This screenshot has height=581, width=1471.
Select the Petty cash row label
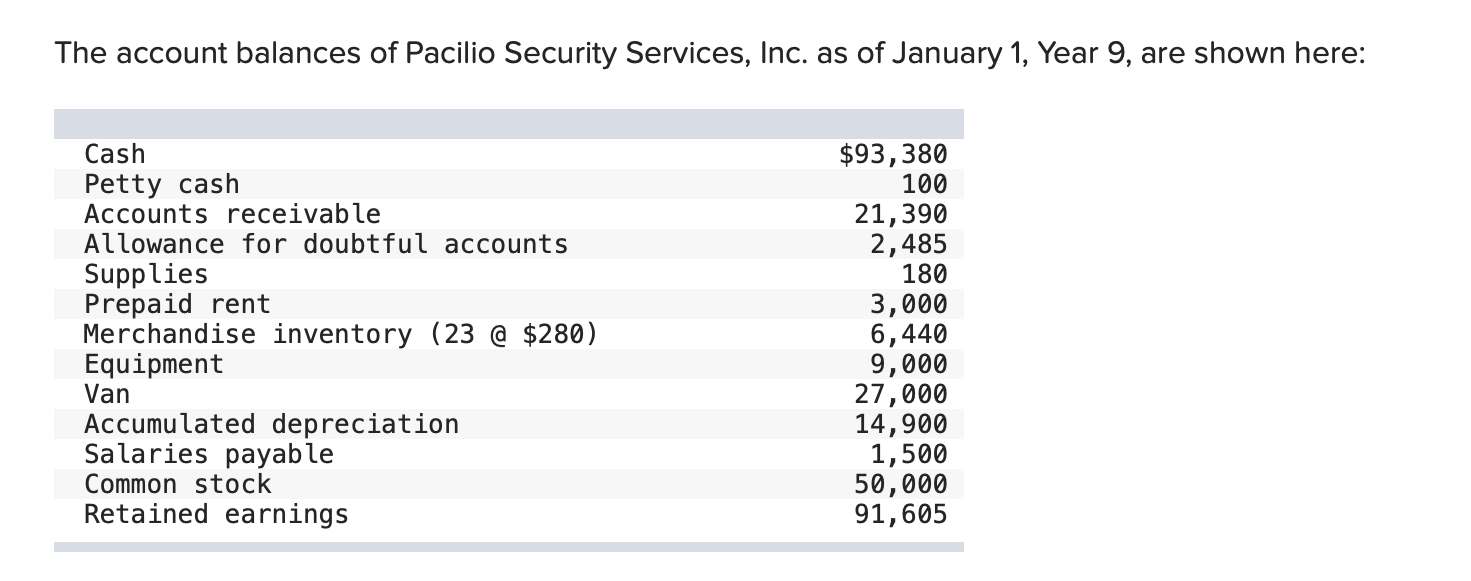click(162, 184)
